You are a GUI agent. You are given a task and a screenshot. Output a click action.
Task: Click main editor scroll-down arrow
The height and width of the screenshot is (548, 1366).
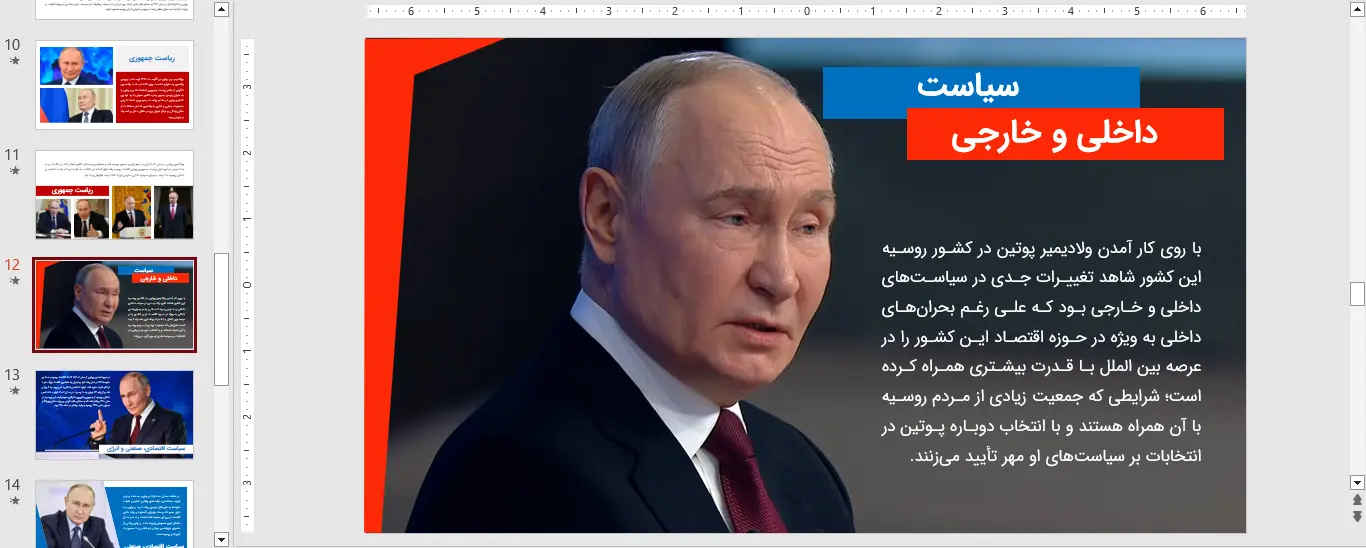pos(1357,482)
